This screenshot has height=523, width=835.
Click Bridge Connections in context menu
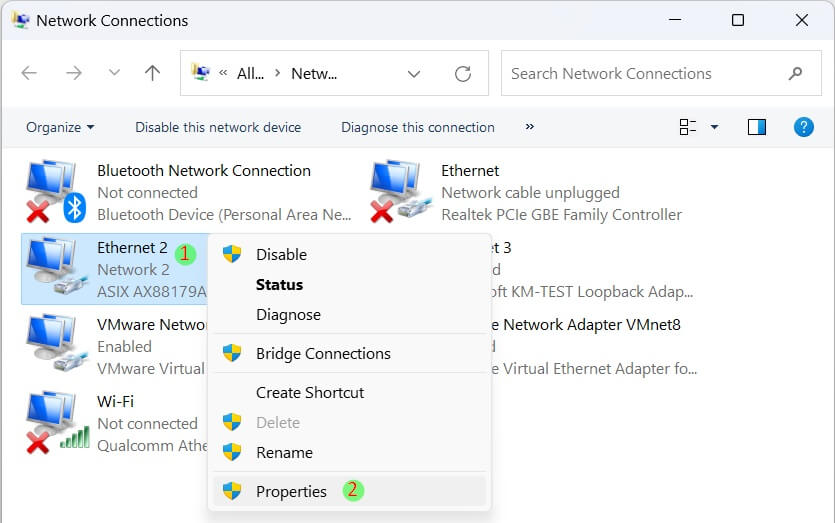point(323,353)
